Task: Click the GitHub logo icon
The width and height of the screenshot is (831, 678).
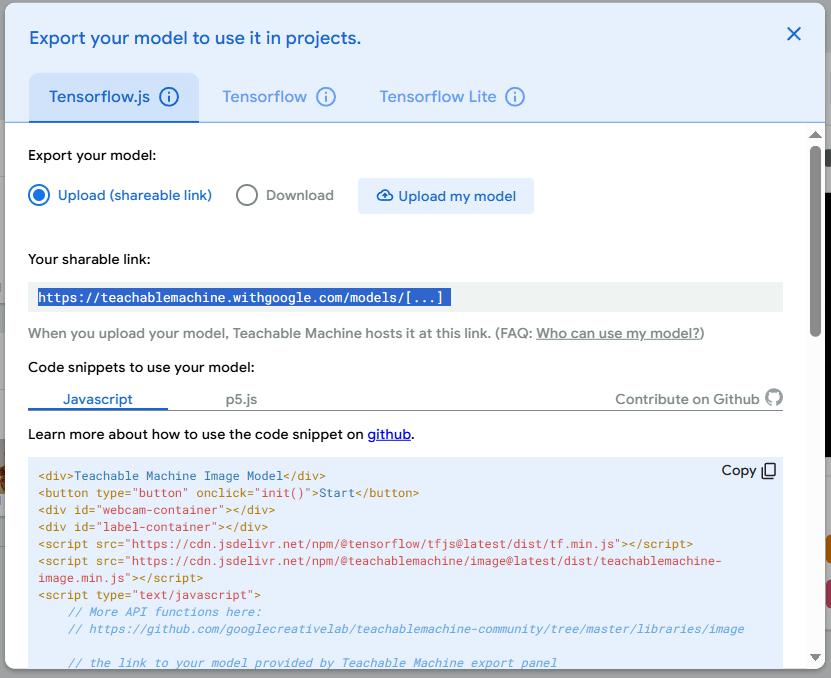Action: point(774,398)
